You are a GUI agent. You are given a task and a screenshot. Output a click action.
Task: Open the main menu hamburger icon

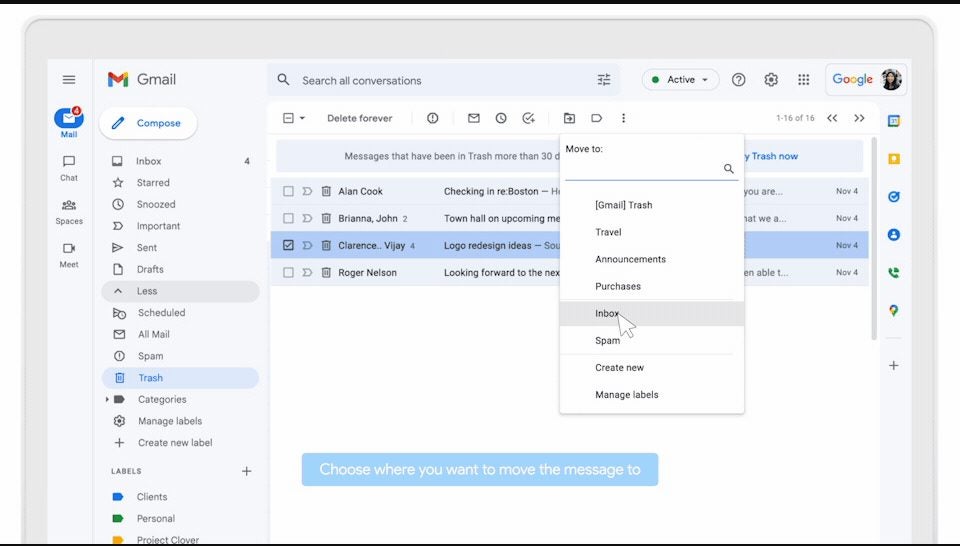(69, 80)
